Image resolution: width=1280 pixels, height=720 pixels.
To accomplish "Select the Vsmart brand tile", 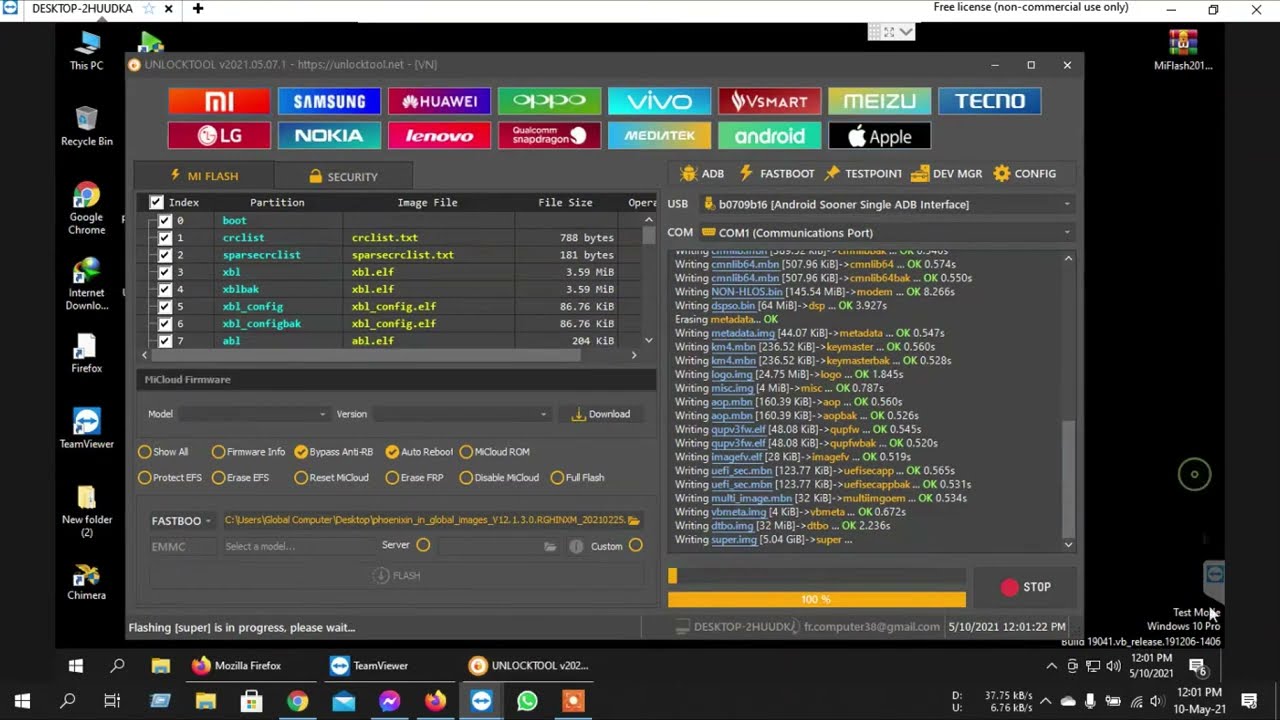I will click(x=769, y=101).
